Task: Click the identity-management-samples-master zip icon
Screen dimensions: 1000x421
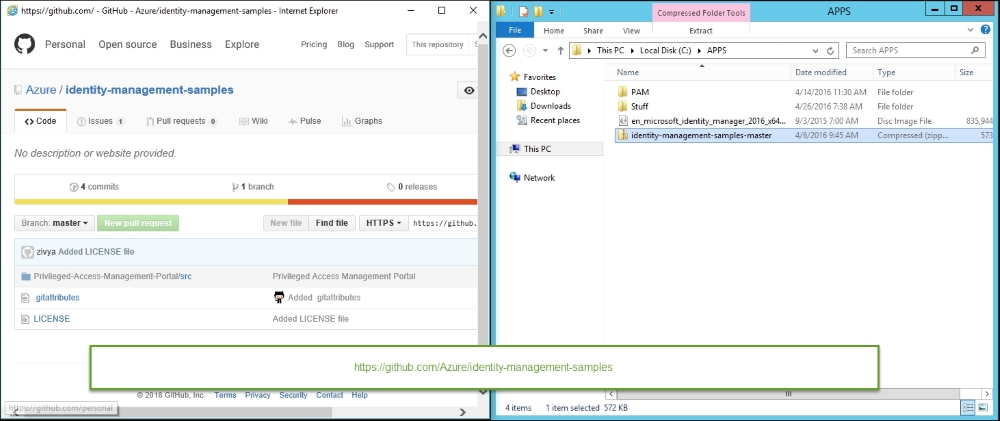Action: (623, 135)
